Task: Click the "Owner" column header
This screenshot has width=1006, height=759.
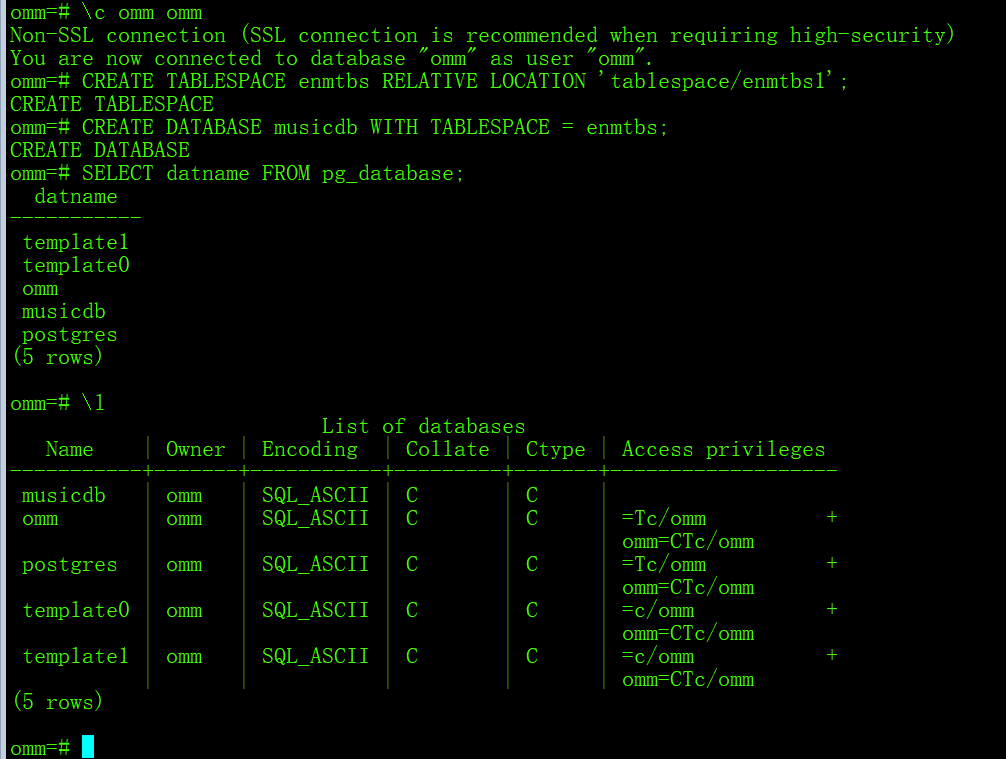Action: pyautogui.click(x=195, y=450)
